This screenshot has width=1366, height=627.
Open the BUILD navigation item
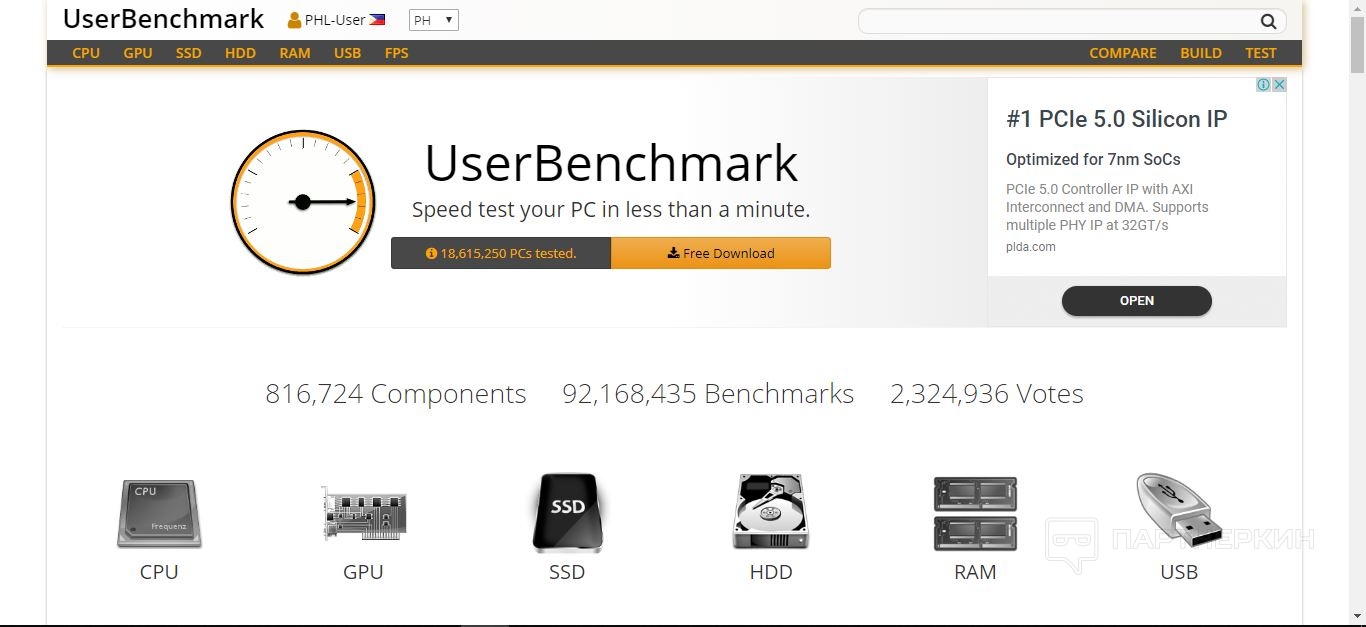[1201, 53]
